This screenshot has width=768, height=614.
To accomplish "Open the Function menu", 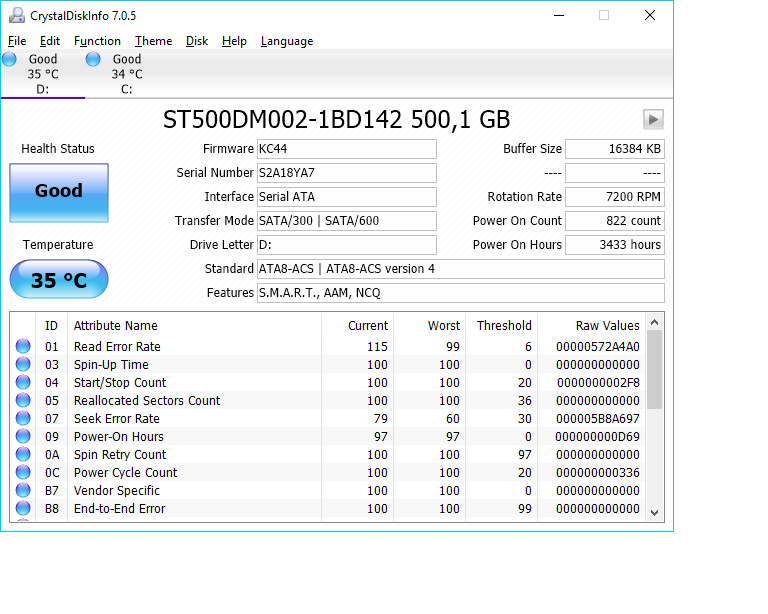I will click(x=97, y=41).
